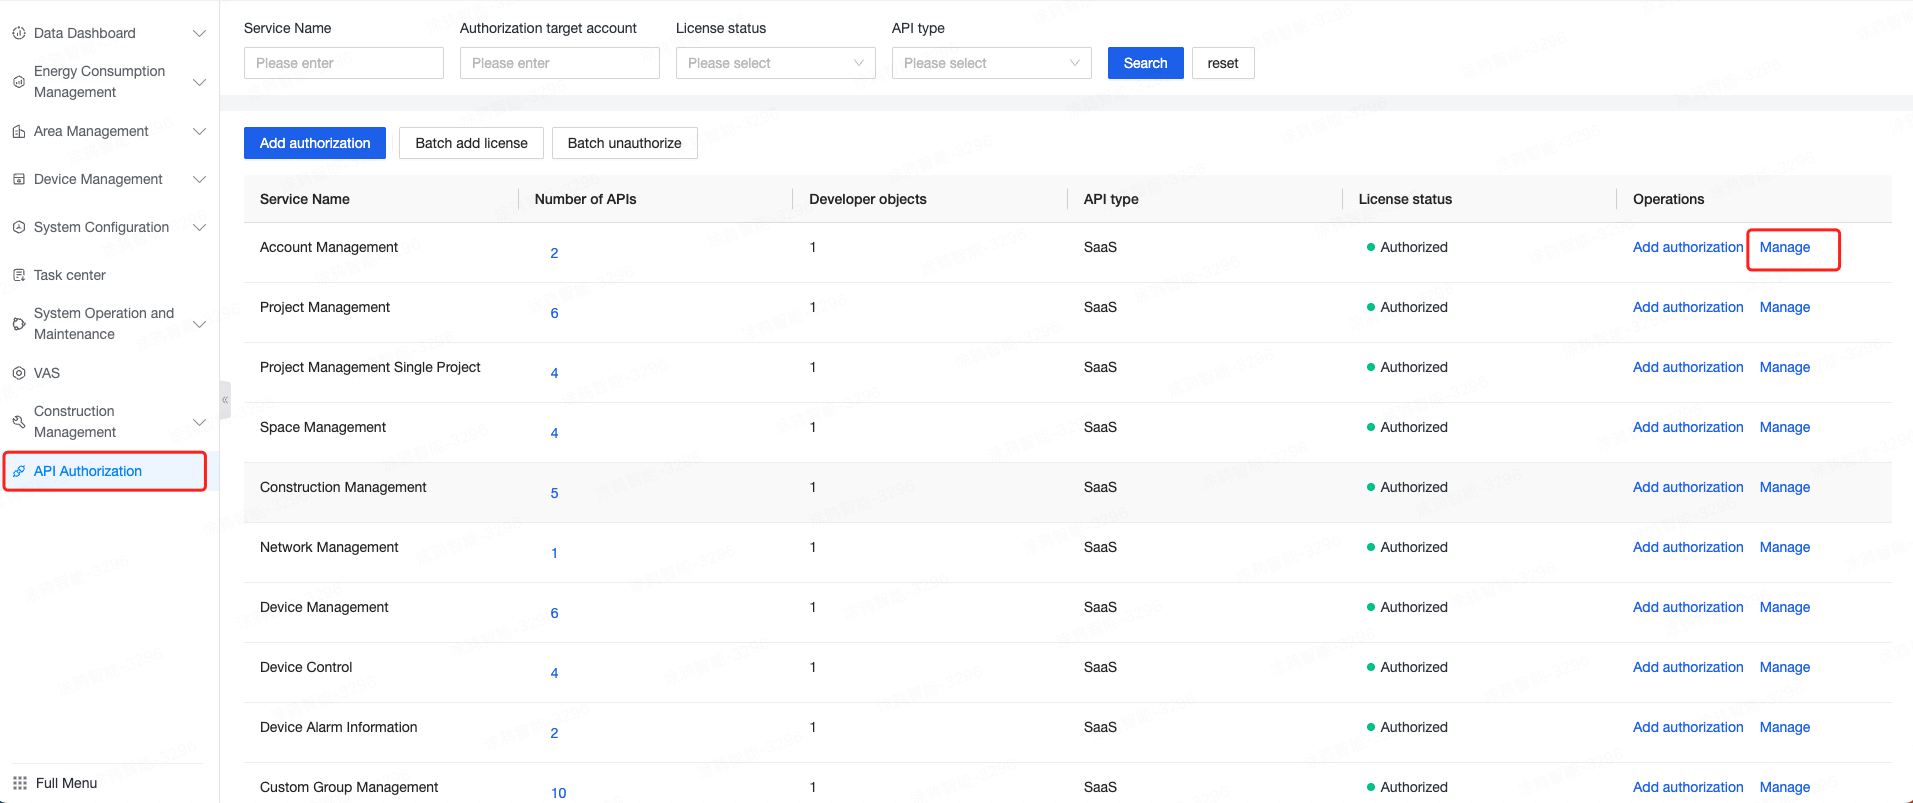Click the API Authorization plug icon
The height and width of the screenshot is (803, 1913).
19,471
